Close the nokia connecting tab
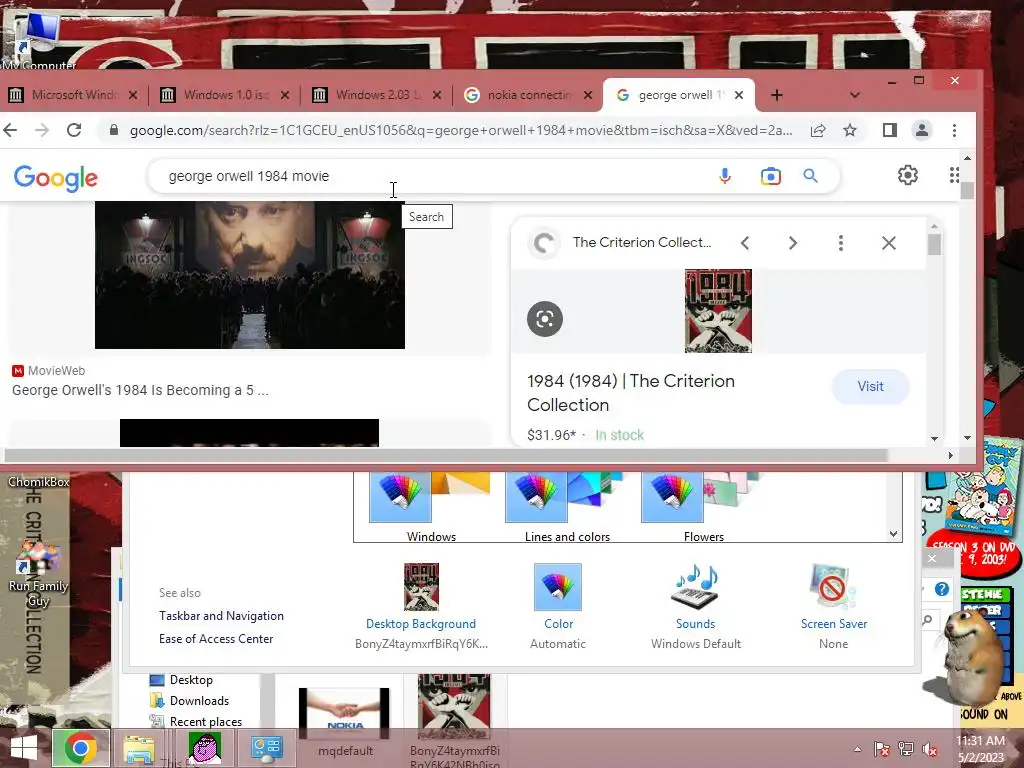This screenshot has width=1024, height=768. [588, 95]
